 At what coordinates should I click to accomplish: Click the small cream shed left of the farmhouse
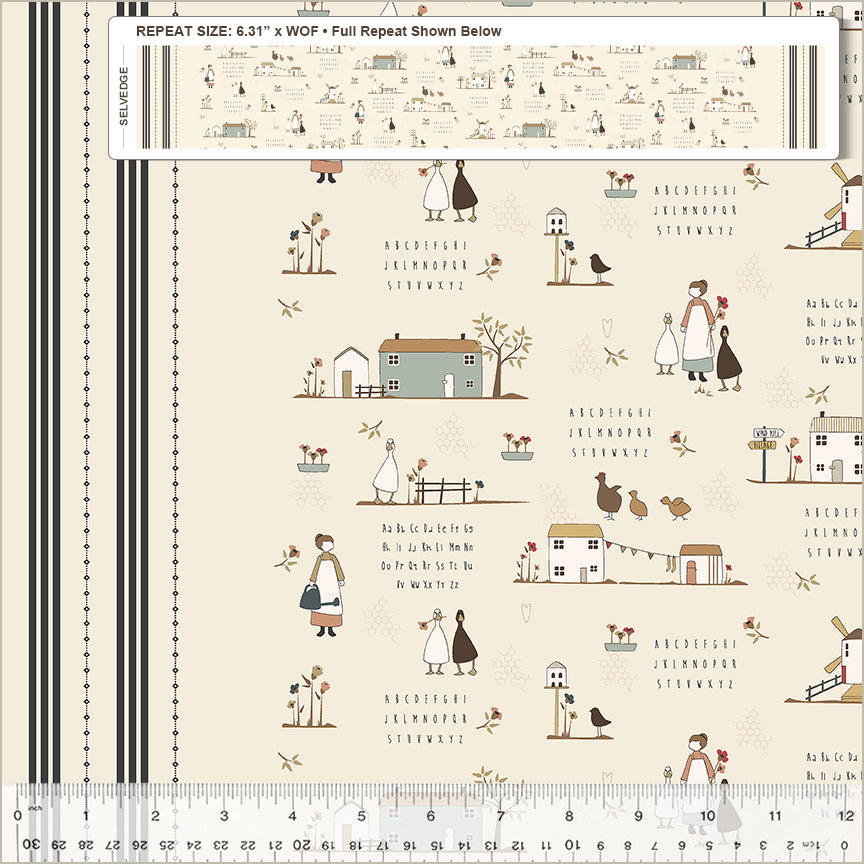351,371
